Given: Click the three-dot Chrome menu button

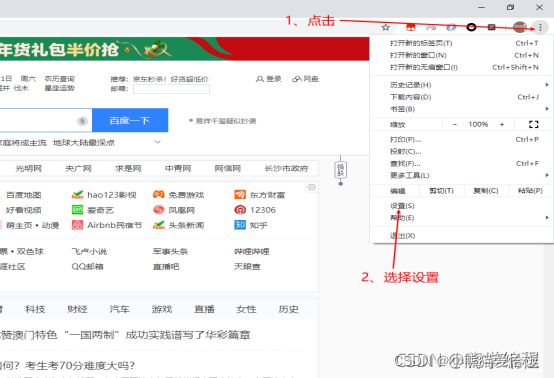Looking at the screenshot, I should (540, 27).
